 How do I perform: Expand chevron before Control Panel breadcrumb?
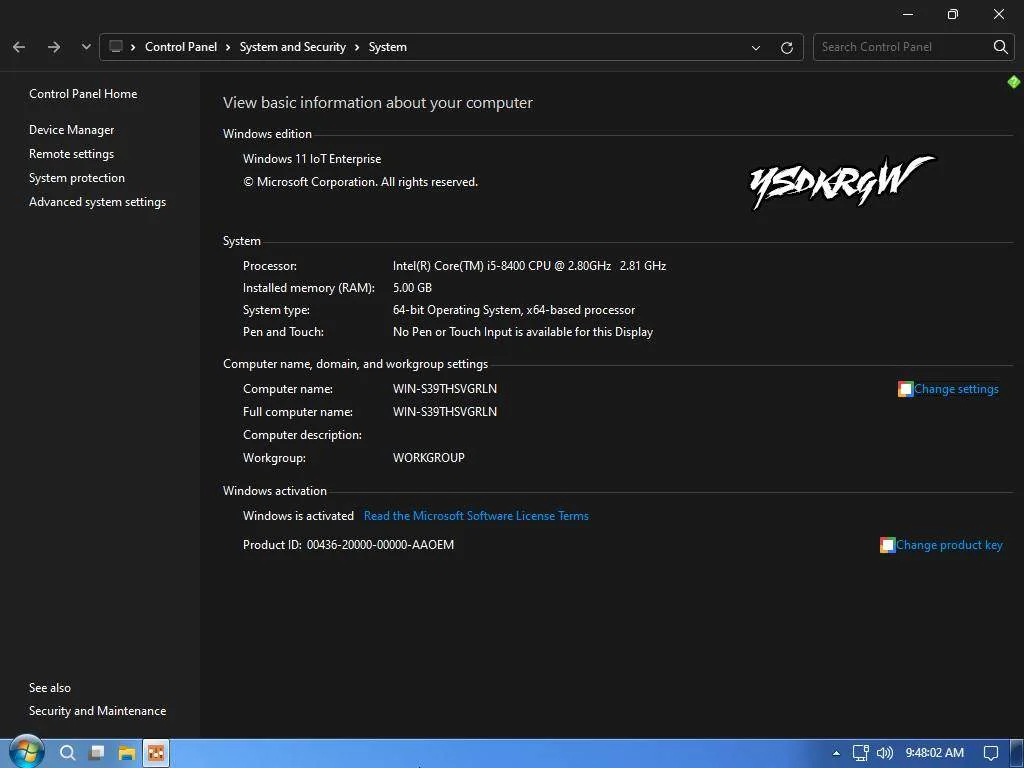133,47
